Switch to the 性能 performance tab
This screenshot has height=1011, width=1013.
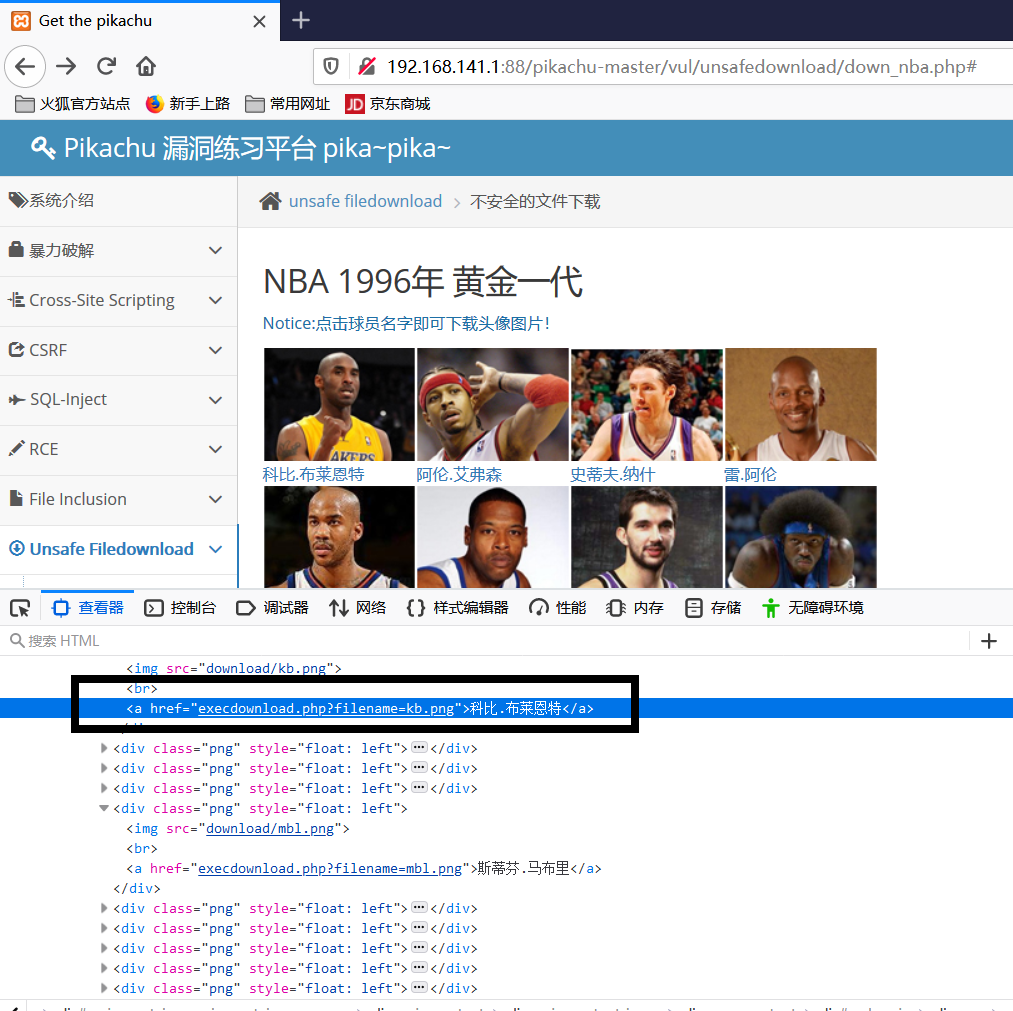[x=558, y=608]
